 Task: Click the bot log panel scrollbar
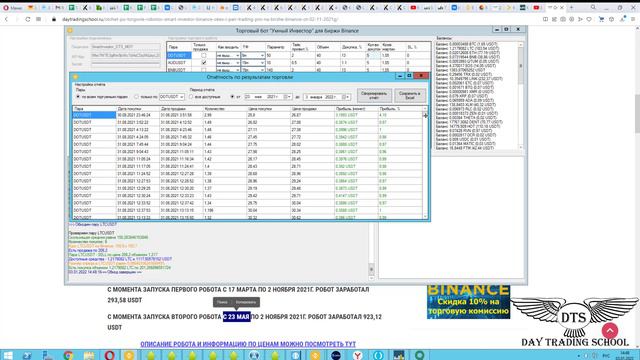click(x=371, y=252)
